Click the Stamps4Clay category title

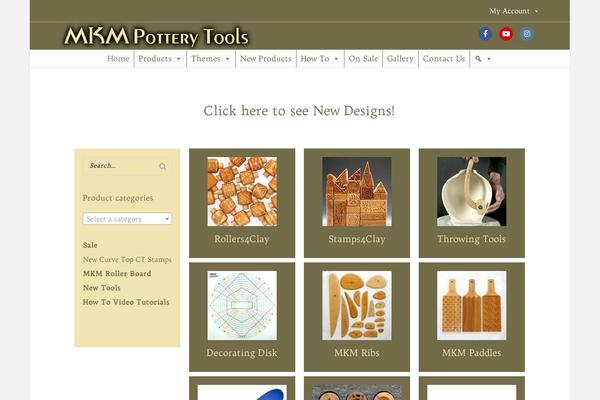[x=357, y=239]
